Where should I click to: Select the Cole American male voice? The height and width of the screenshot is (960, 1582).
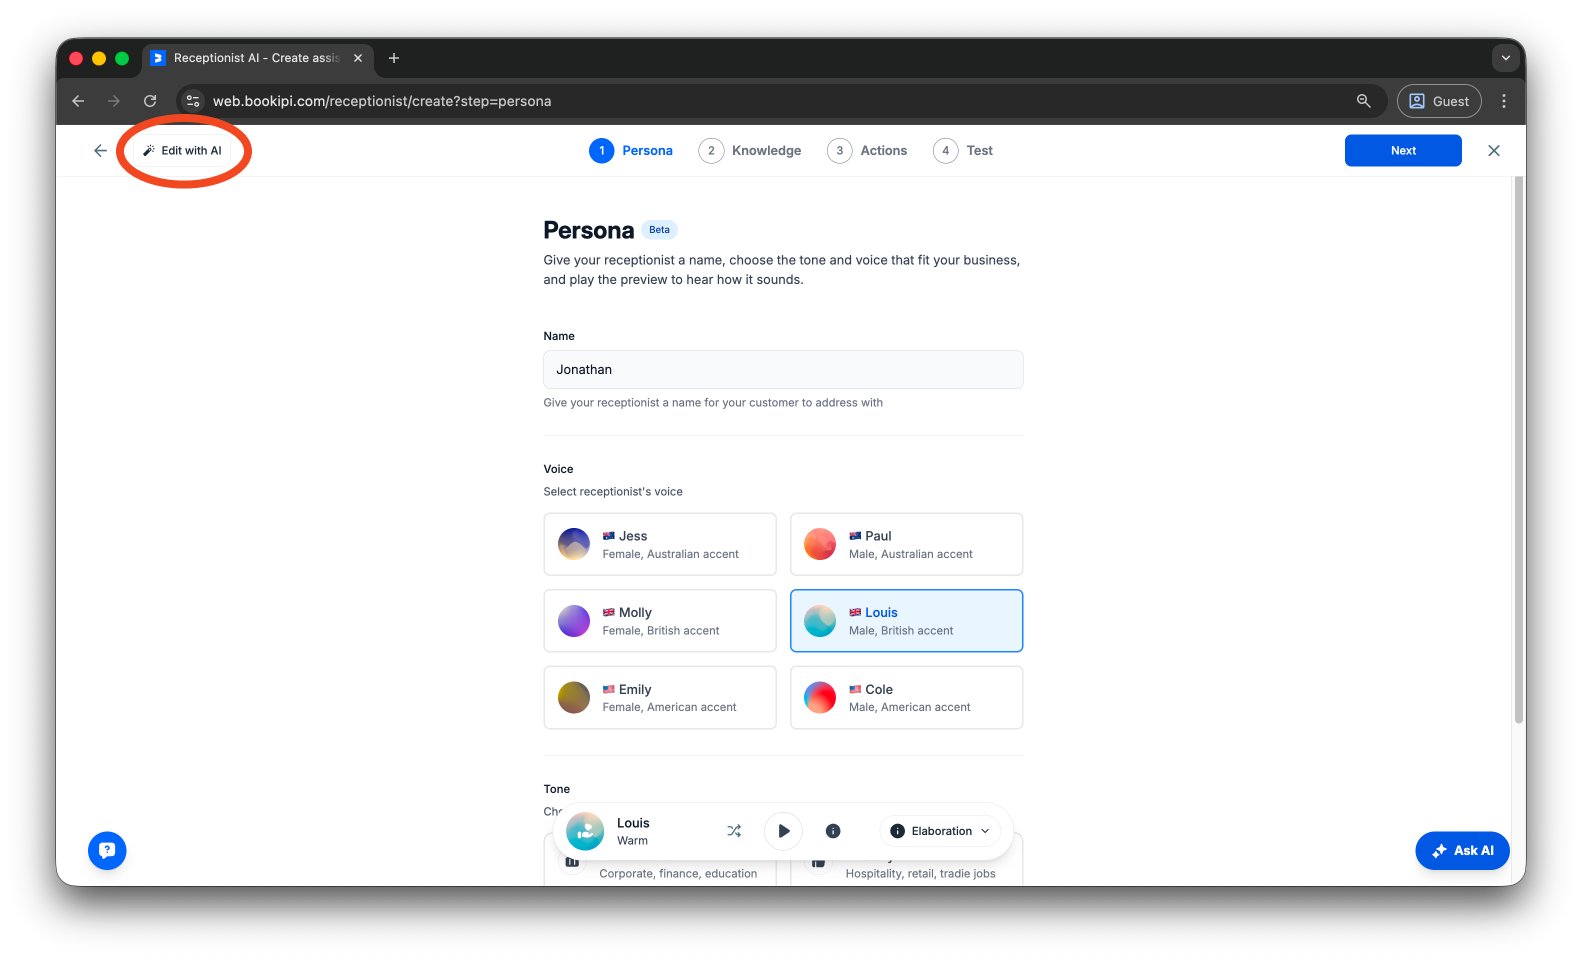pyautogui.click(x=907, y=698)
